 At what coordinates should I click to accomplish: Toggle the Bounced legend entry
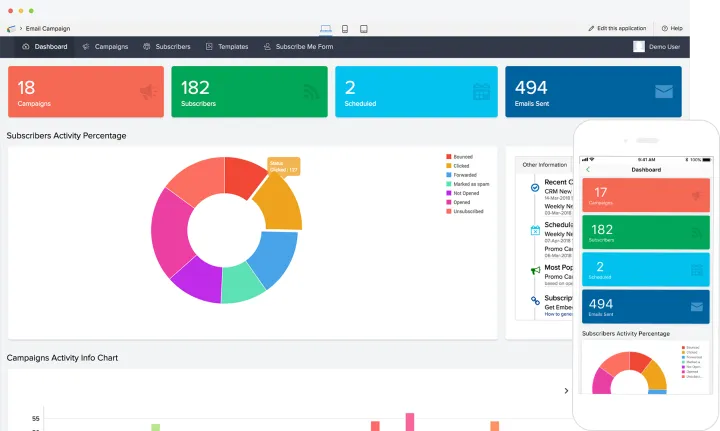click(x=464, y=157)
